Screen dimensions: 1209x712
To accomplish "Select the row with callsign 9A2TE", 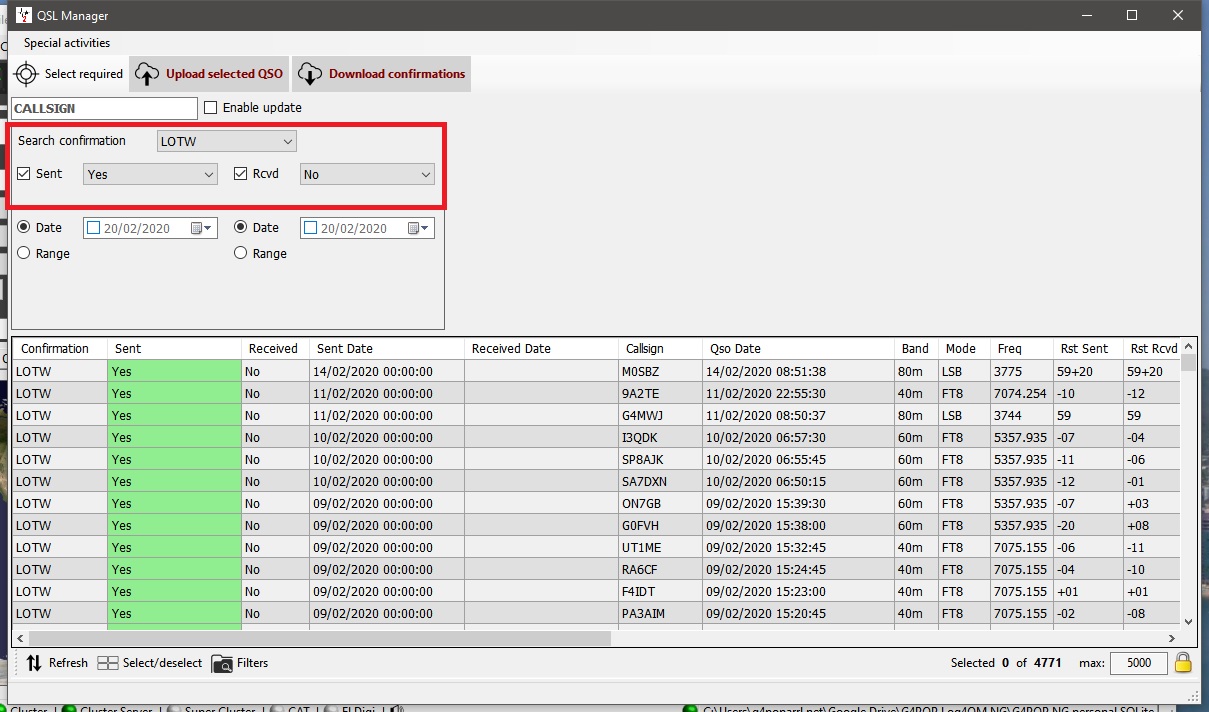I will pos(596,393).
